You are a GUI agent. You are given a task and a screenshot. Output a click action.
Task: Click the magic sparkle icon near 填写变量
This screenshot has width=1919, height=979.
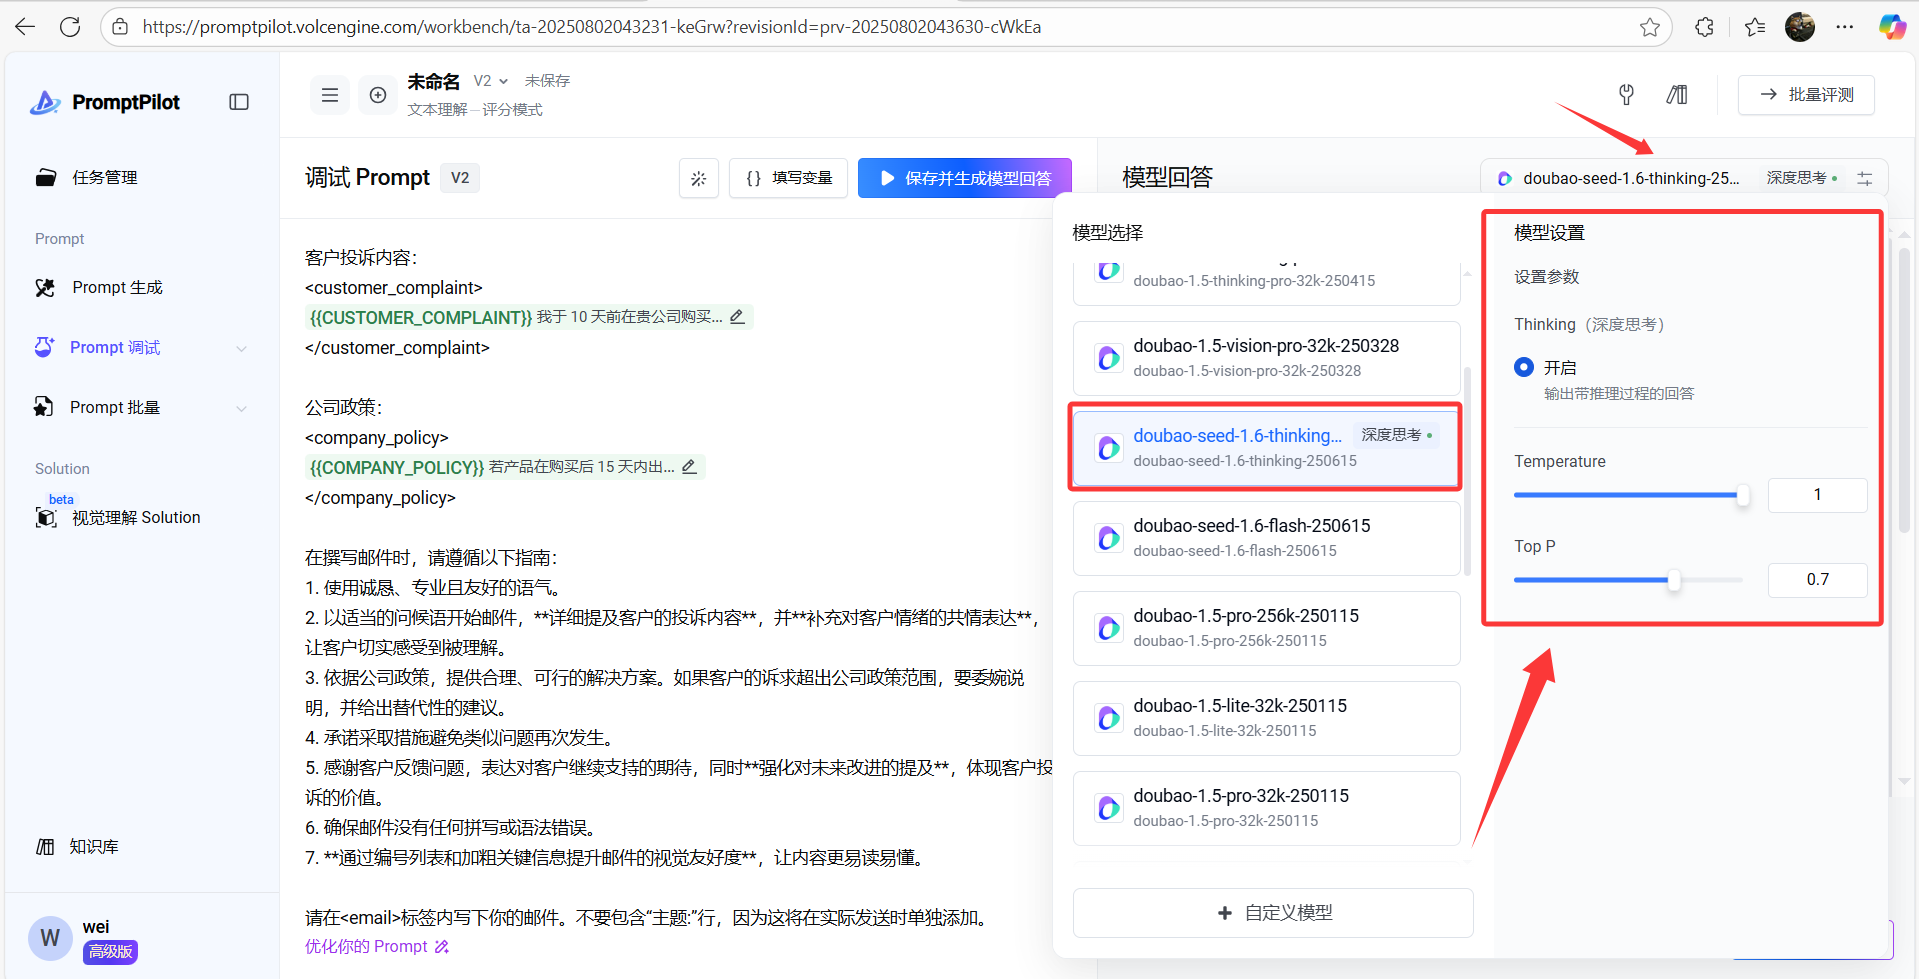698,178
